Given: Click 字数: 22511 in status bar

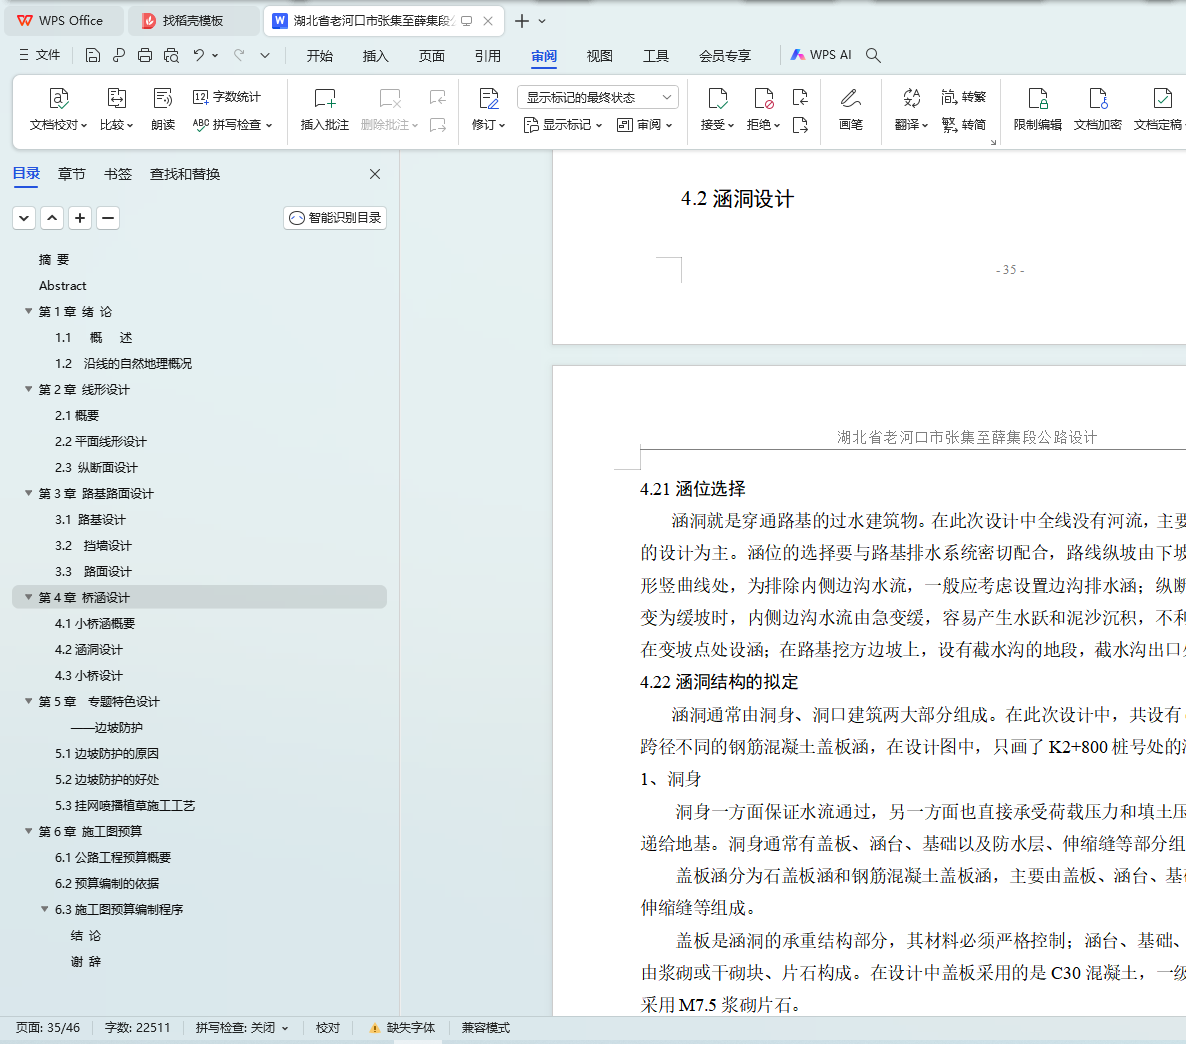Looking at the screenshot, I should 137,1027.
